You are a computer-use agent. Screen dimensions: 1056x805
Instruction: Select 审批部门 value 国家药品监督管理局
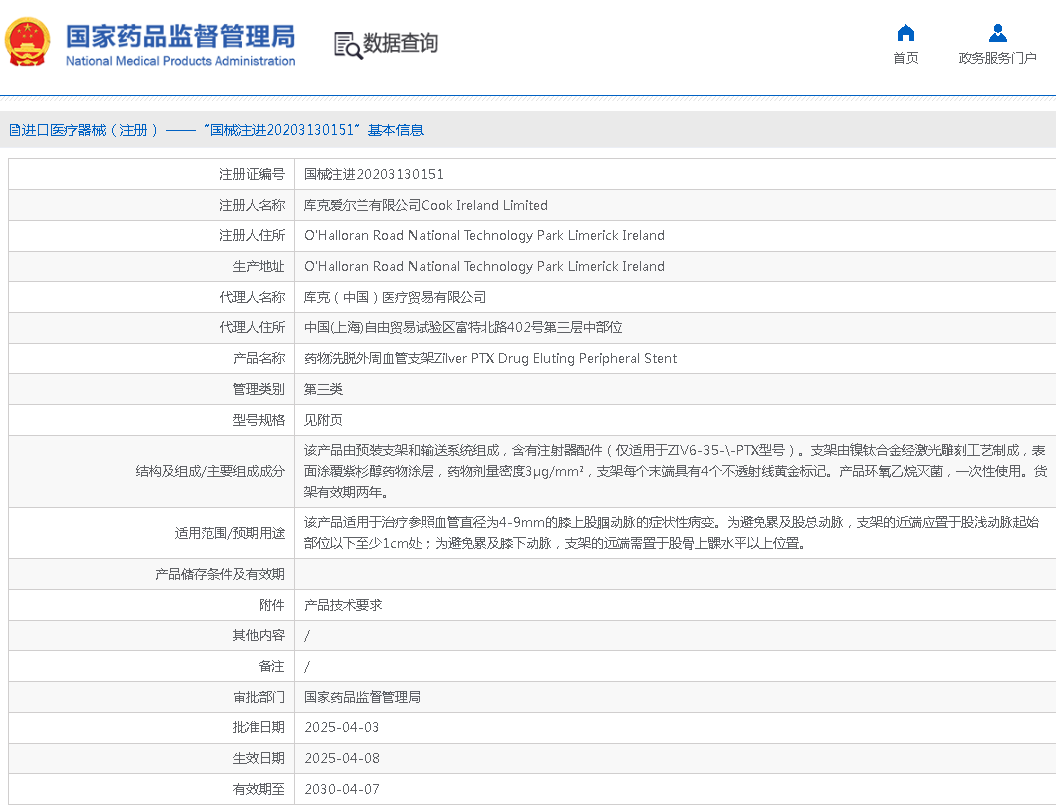point(362,697)
